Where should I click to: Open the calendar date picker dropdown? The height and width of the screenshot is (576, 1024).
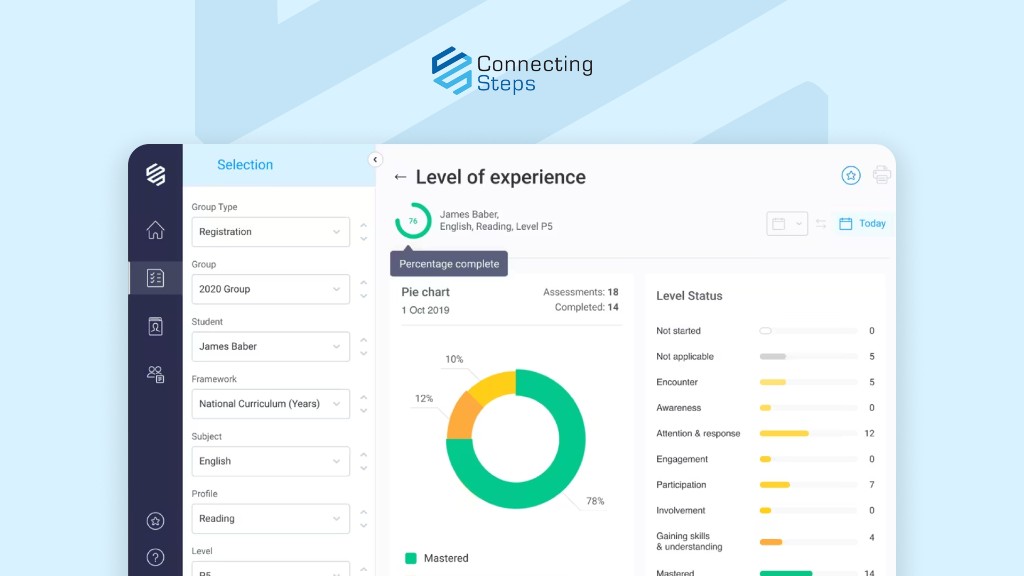(x=787, y=224)
